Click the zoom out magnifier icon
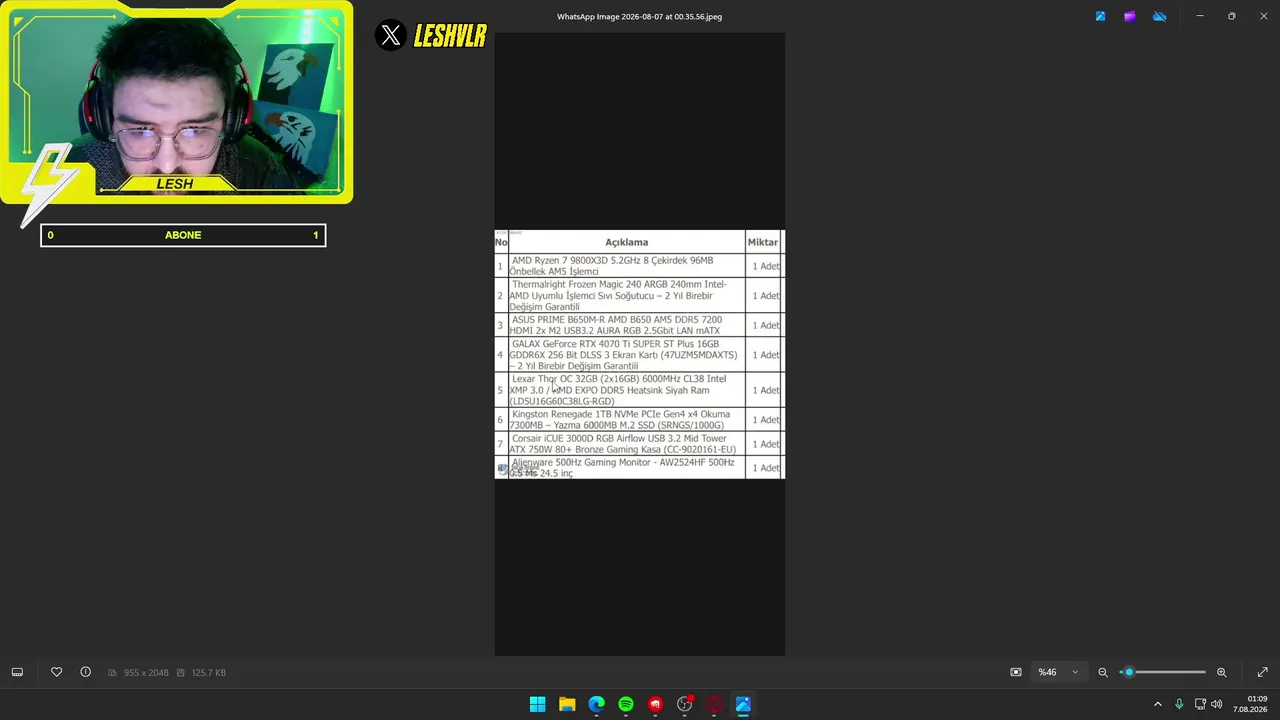 [1103, 672]
